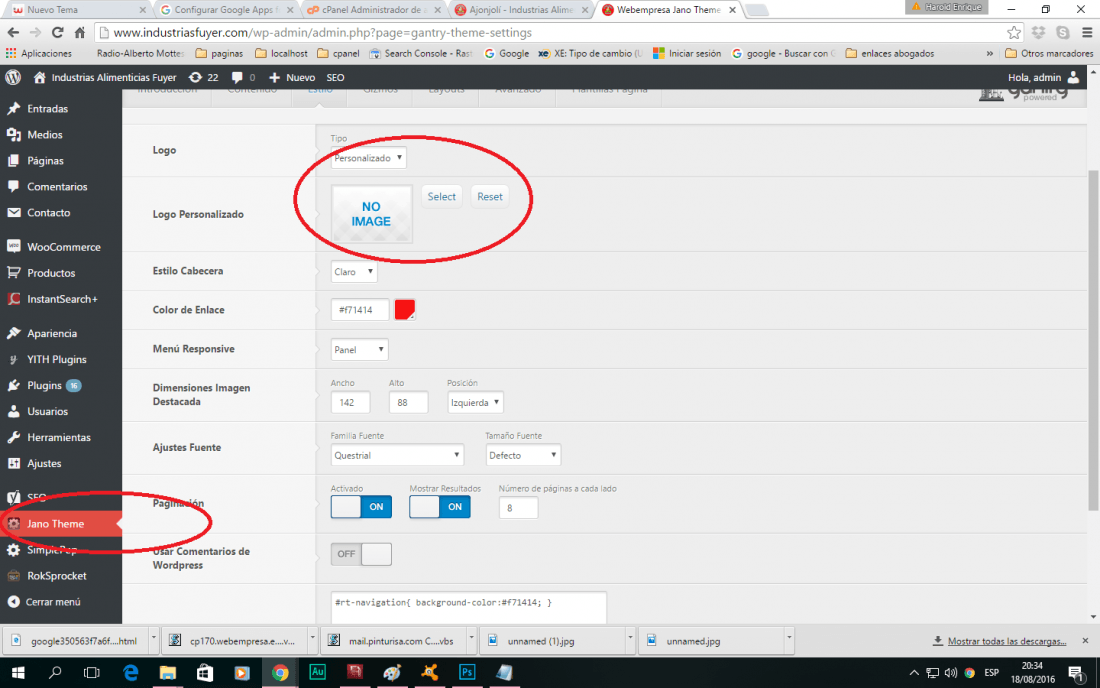
Task: Open Familia Fuente Questrial dropdown
Action: pyautogui.click(x=397, y=455)
